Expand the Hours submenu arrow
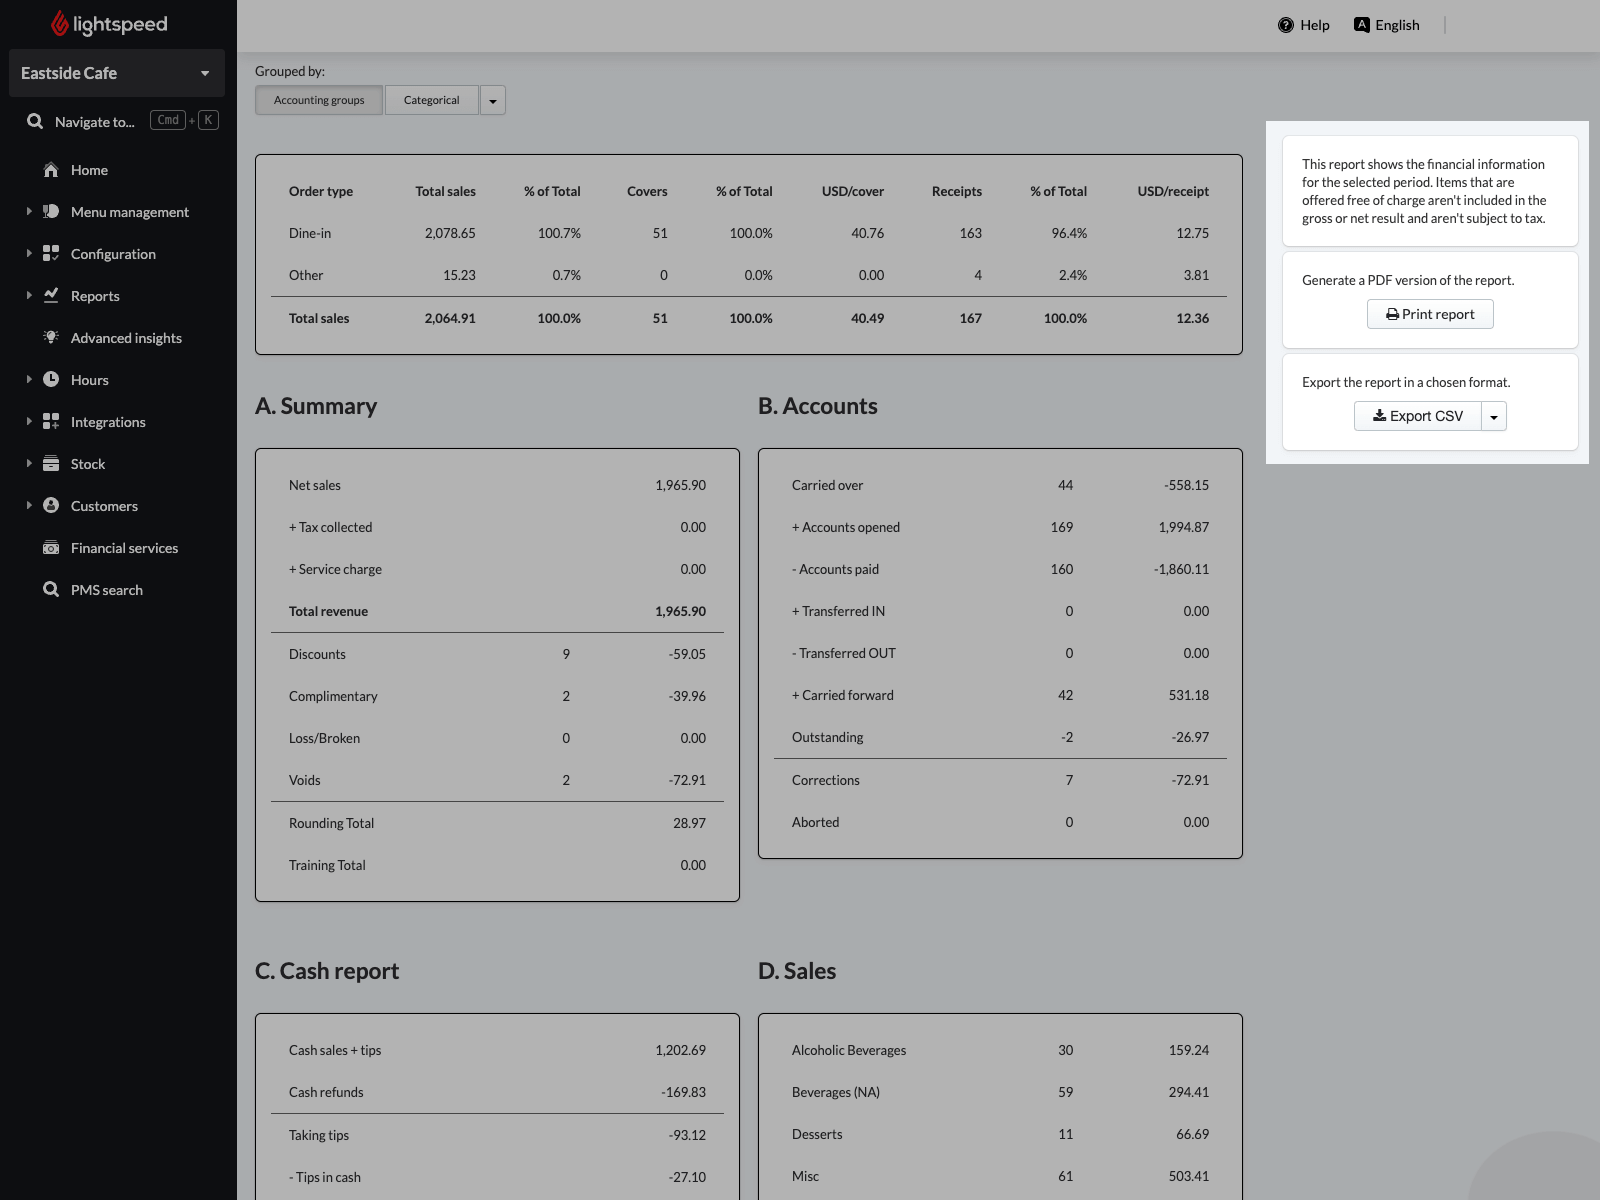This screenshot has width=1600, height=1200. pyautogui.click(x=29, y=380)
